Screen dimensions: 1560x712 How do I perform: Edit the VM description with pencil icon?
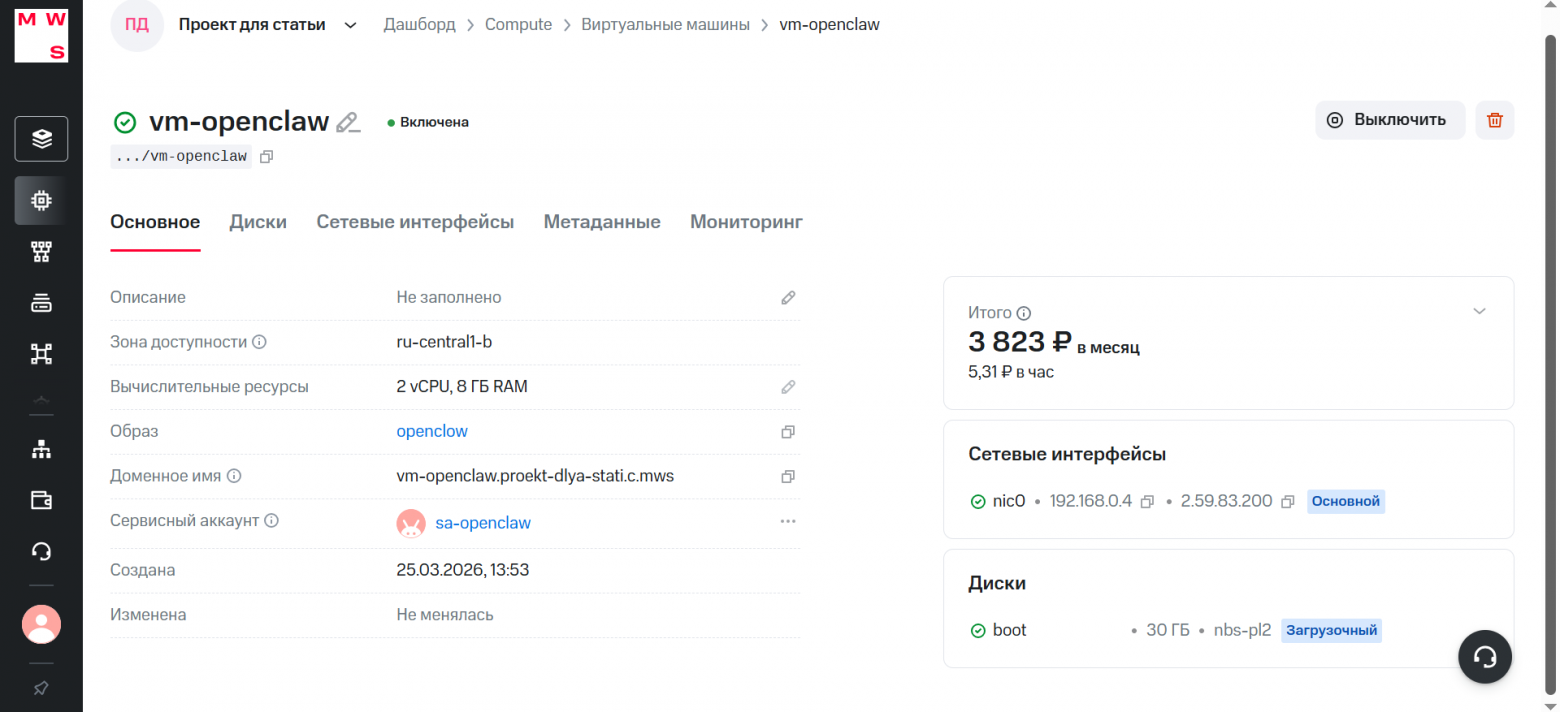tap(788, 297)
